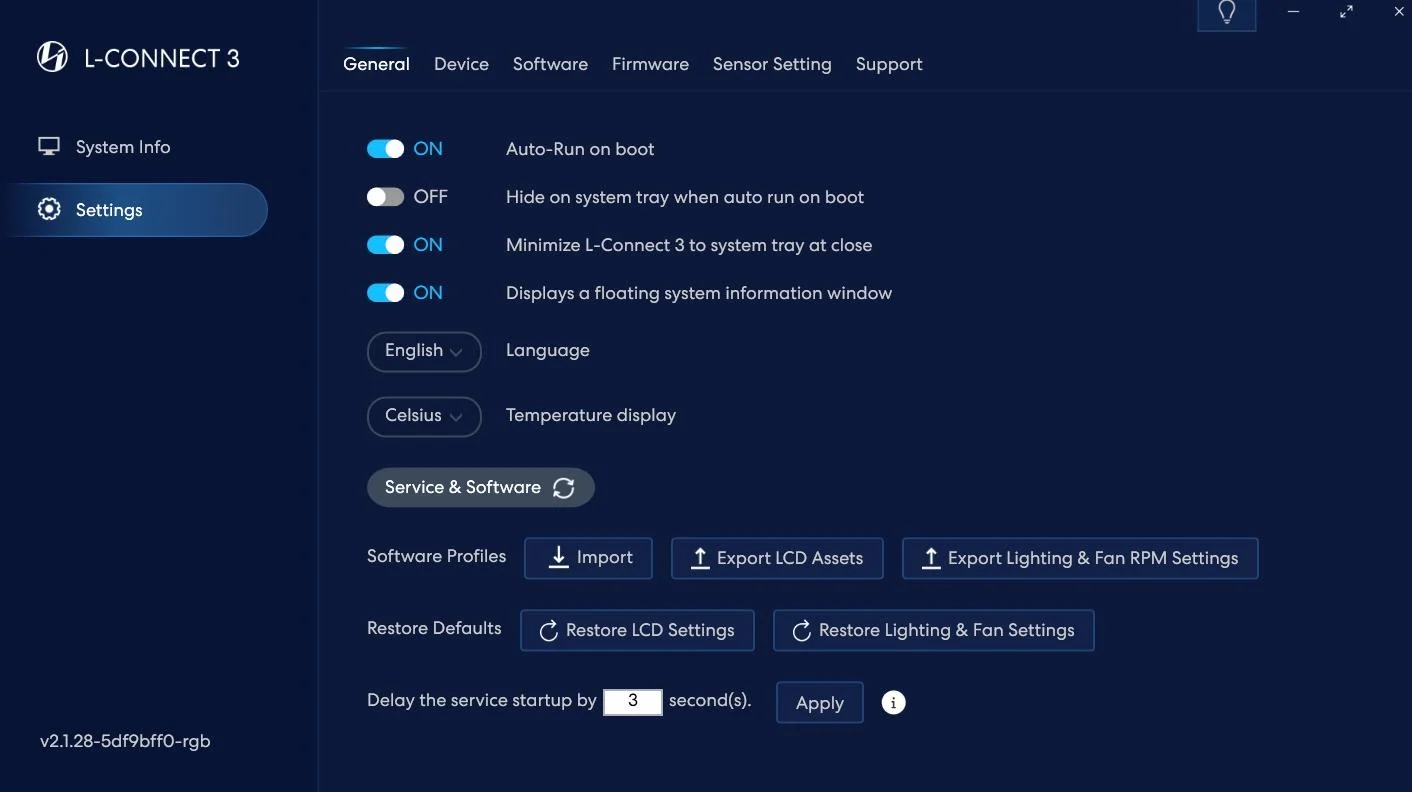Image resolution: width=1412 pixels, height=792 pixels.
Task: Minimize the L-Connect 3 window
Action: tap(1294, 12)
